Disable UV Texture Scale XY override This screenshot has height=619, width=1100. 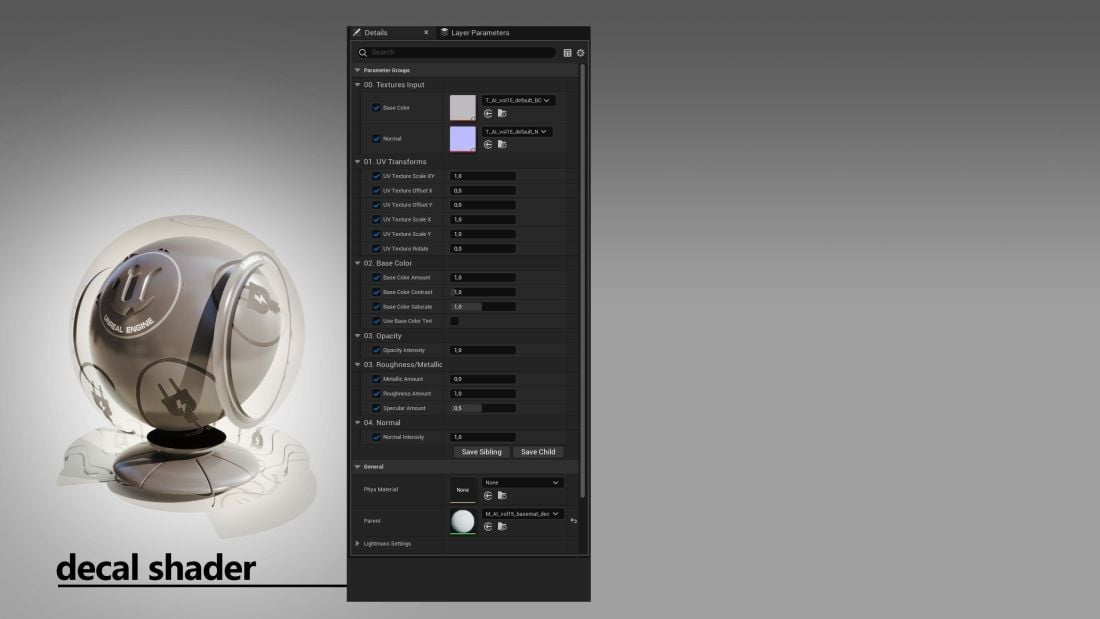376,176
